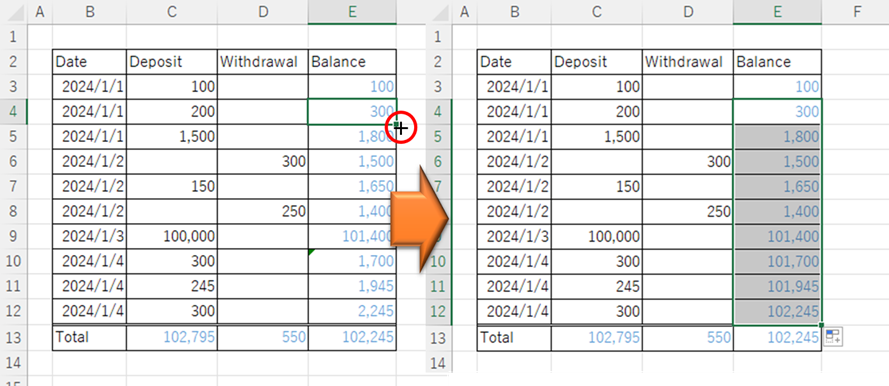This screenshot has width=889, height=386.
Task: Select row 9 header in the left sheet
Action: [14, 237]
